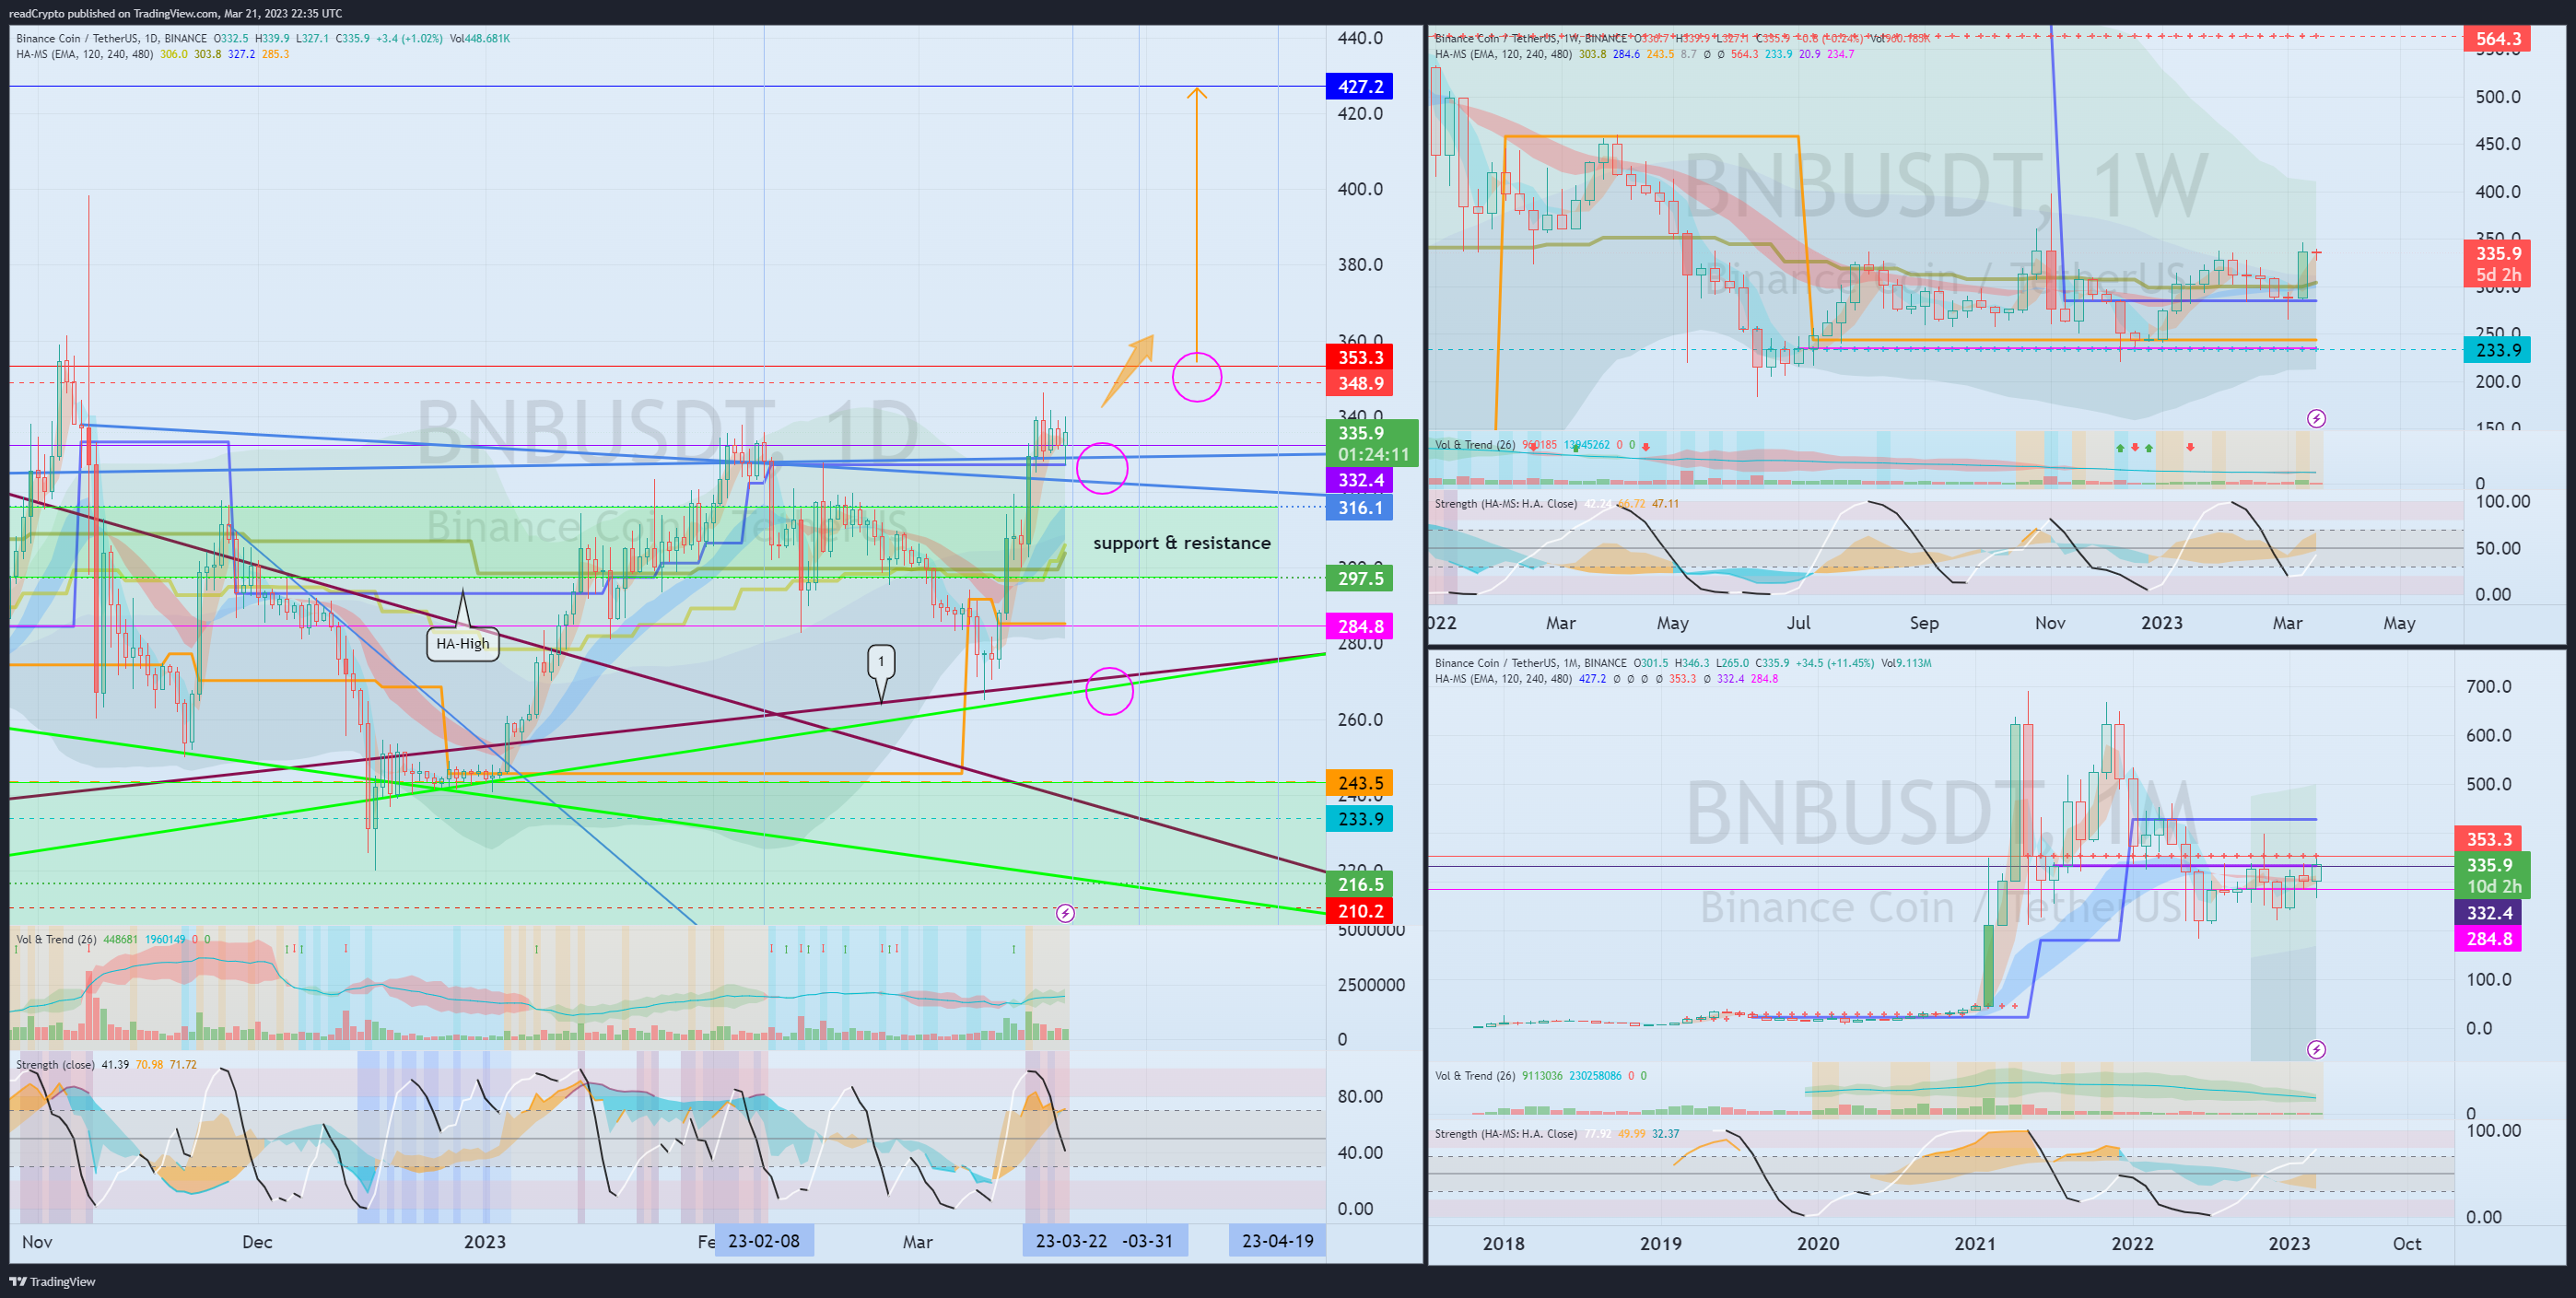This screenshot has width=2576, height=1298.
Task: Click the 23-03-22 date marker
Action: click(1071, 1241)
